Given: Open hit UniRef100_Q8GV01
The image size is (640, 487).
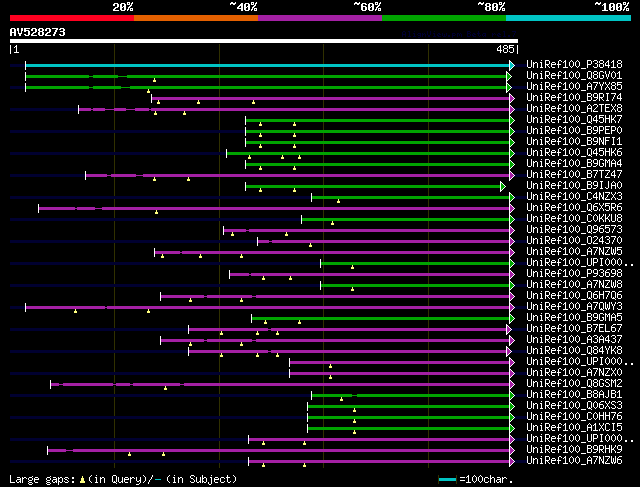Looking at the screenshot, I should pyautogui.click(x=574, y=76).
